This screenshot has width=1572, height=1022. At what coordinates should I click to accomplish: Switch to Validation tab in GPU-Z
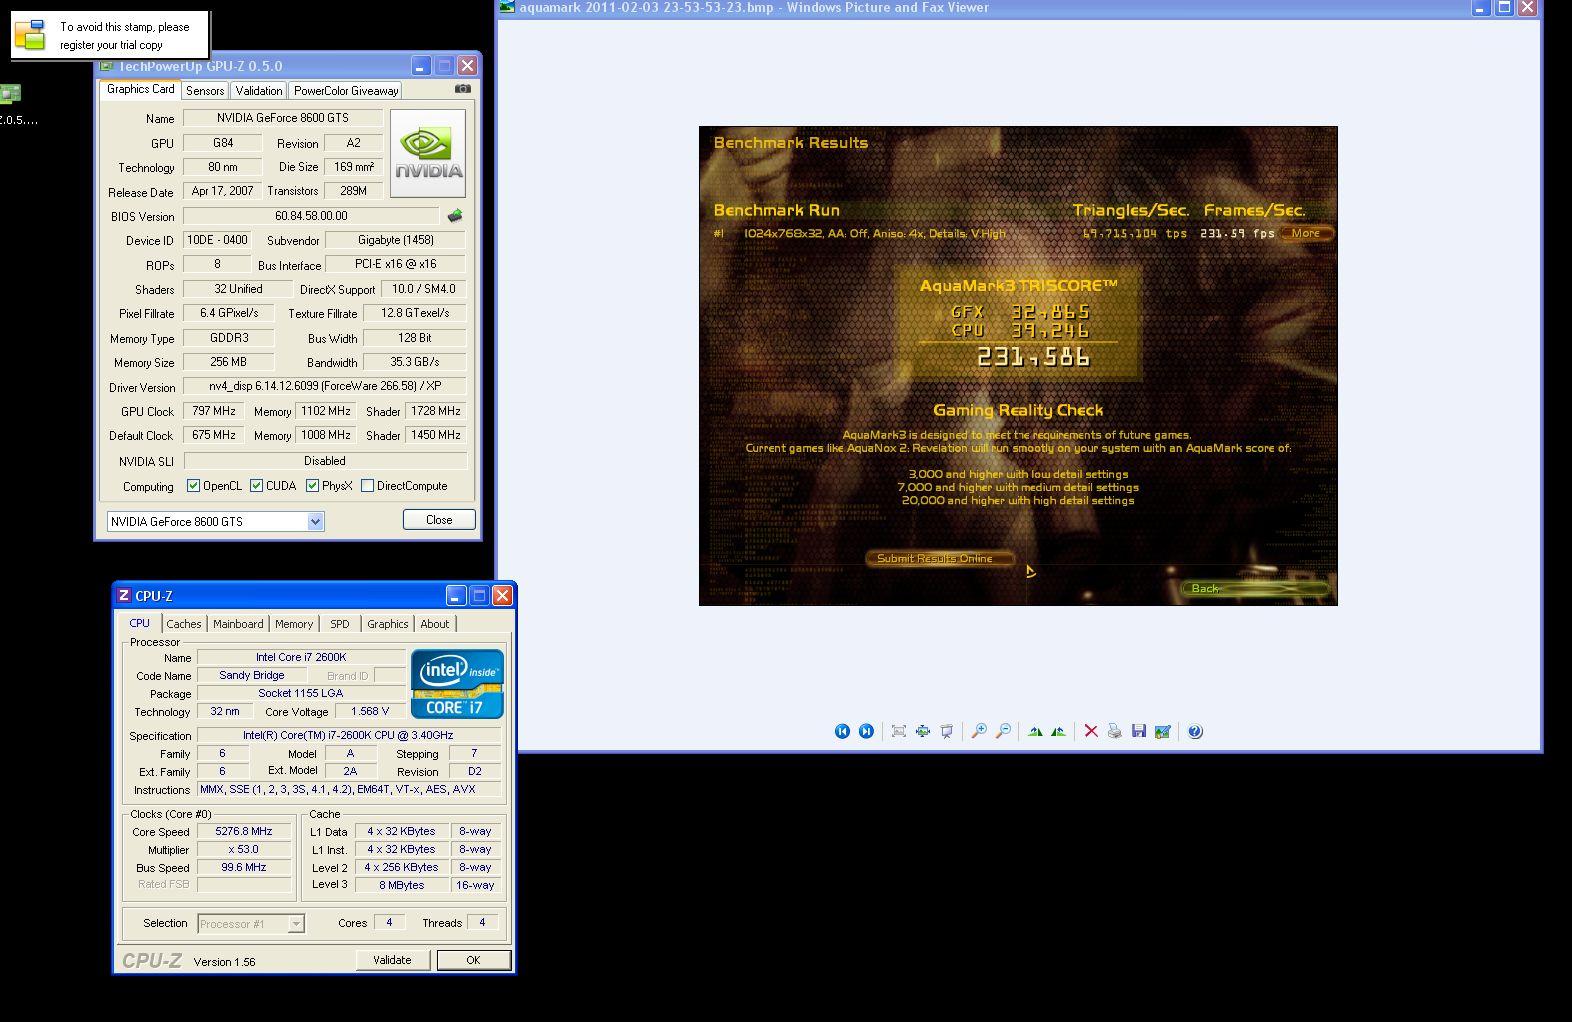coord(259,91)
